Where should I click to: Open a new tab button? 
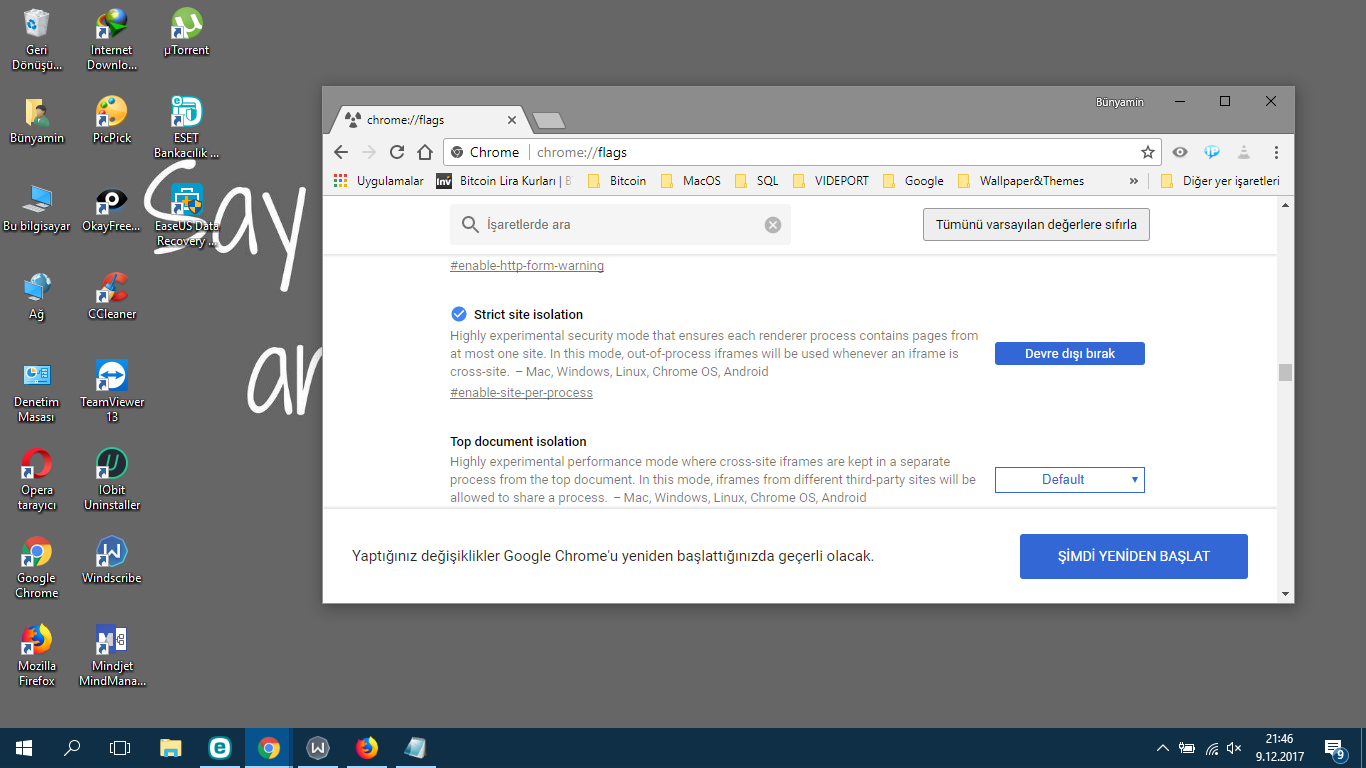(549, 121)
